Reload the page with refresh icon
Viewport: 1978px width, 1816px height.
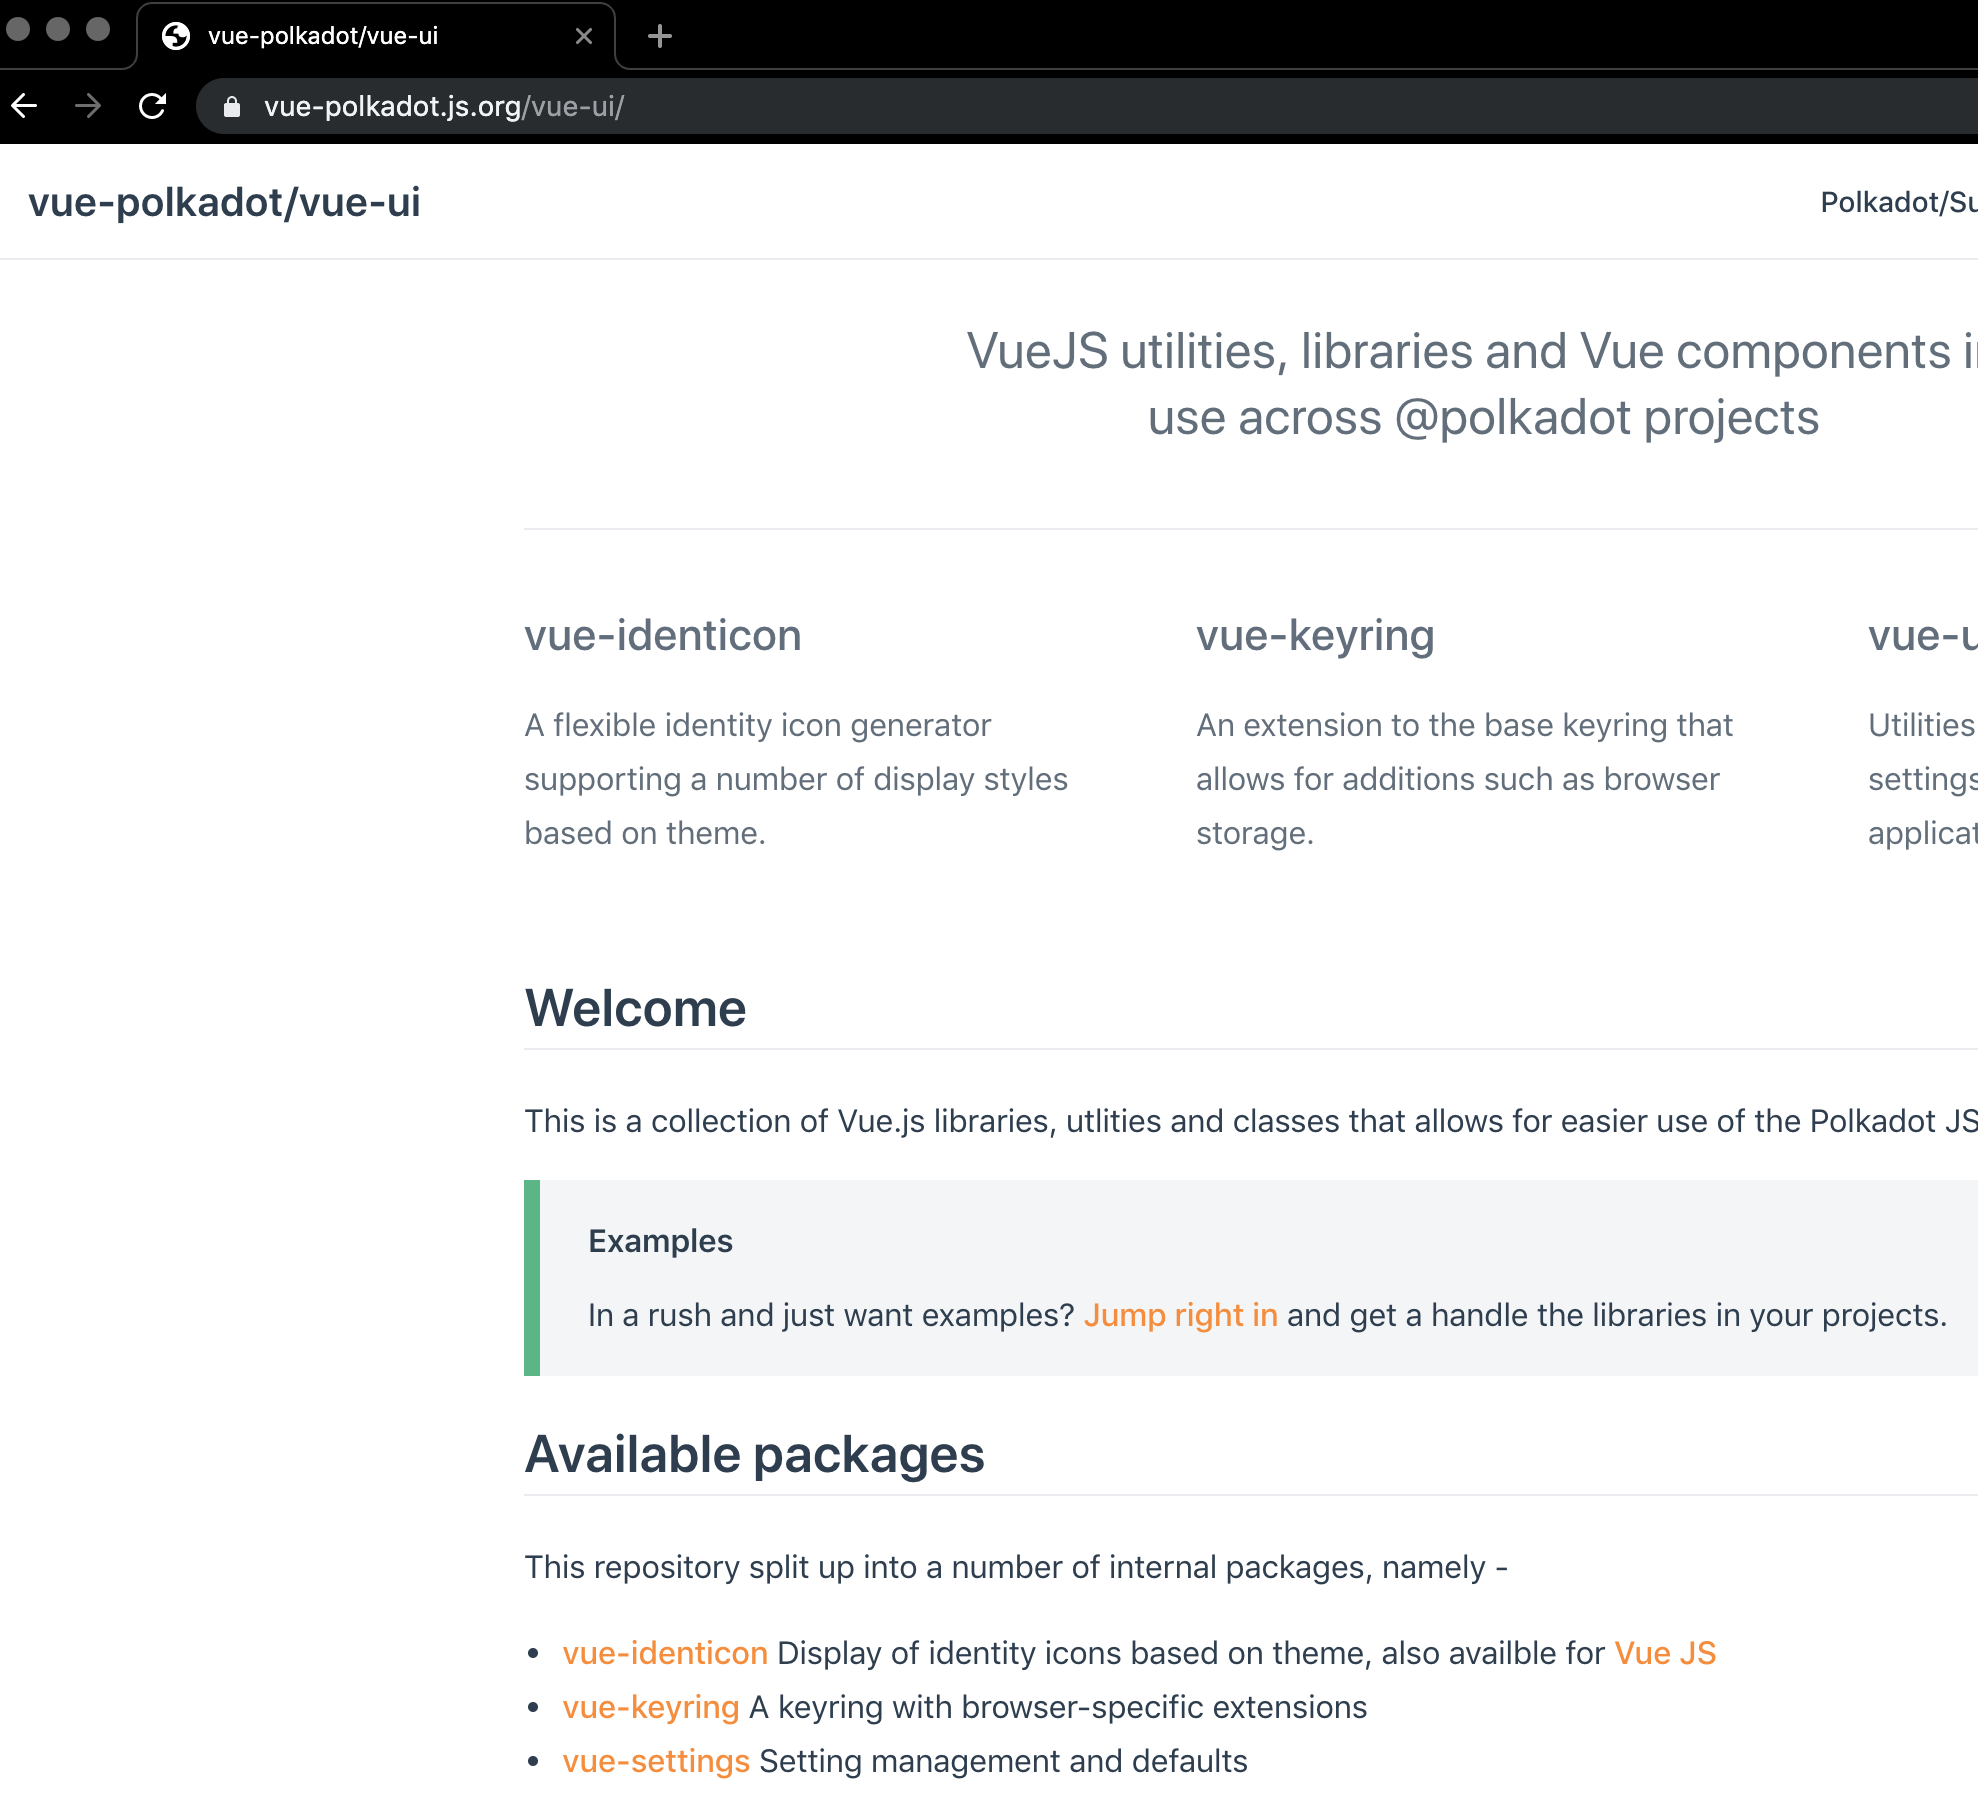[152, 106]
